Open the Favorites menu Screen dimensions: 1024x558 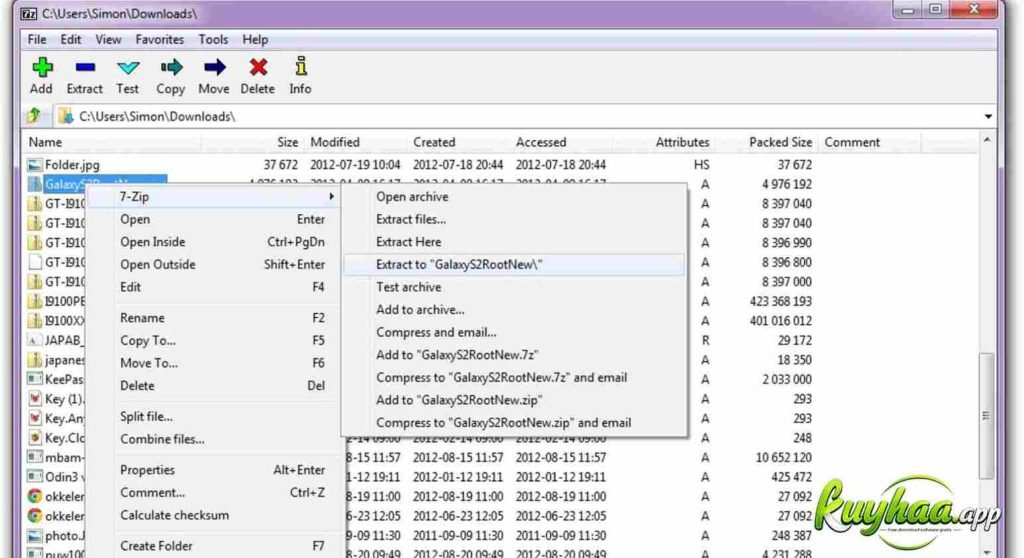(x=159, y=40)
